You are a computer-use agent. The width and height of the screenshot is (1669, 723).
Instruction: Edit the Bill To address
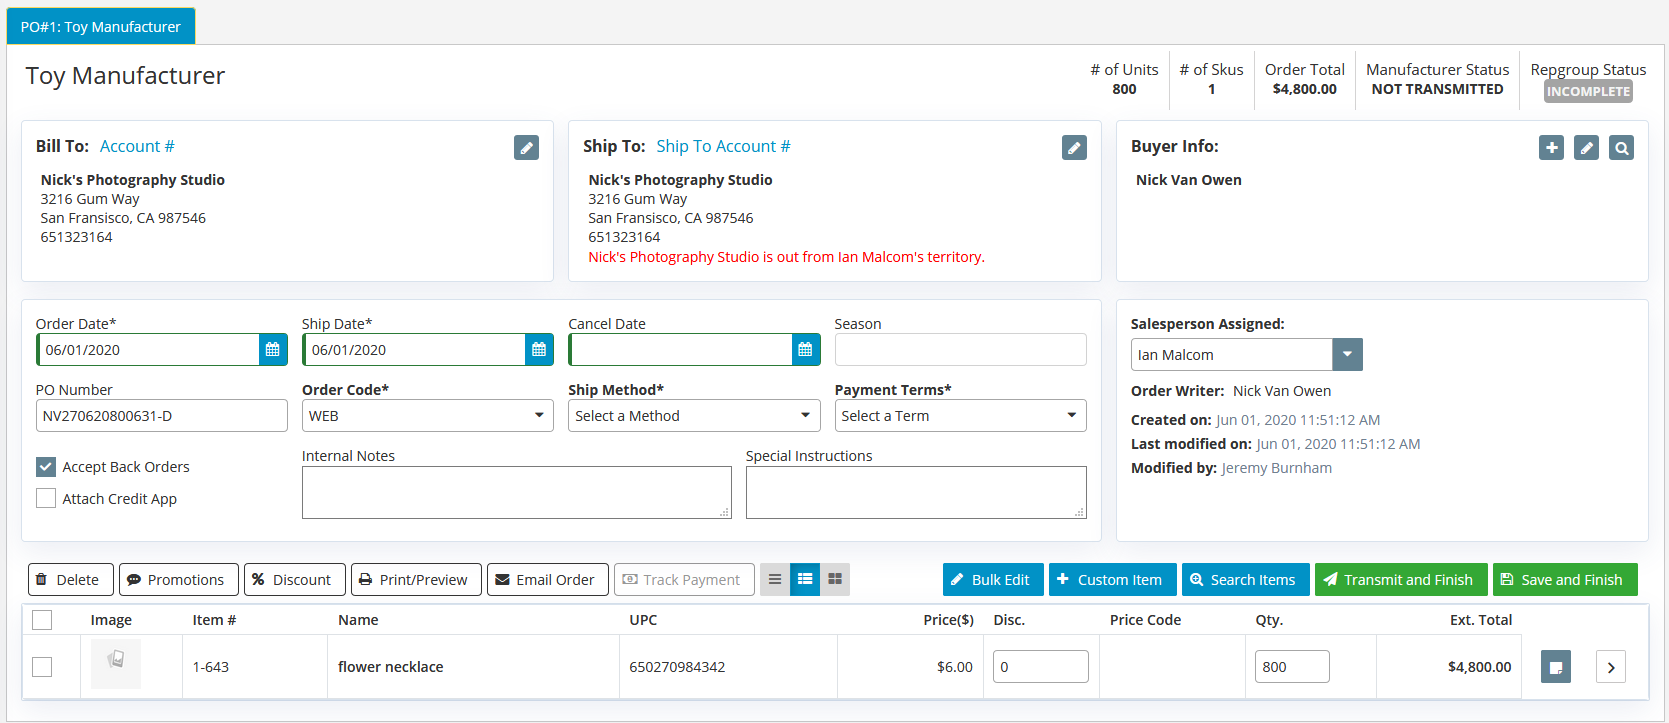tap(526, 148)
